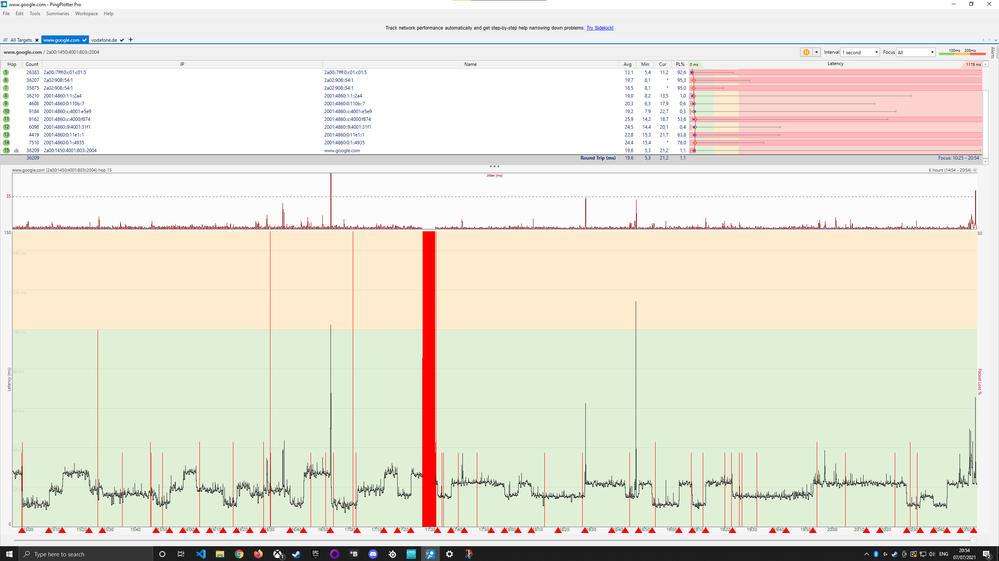Viewport: 999px width, 561px height.
Task: Open the Edit menu
Action: coord(20,13)
